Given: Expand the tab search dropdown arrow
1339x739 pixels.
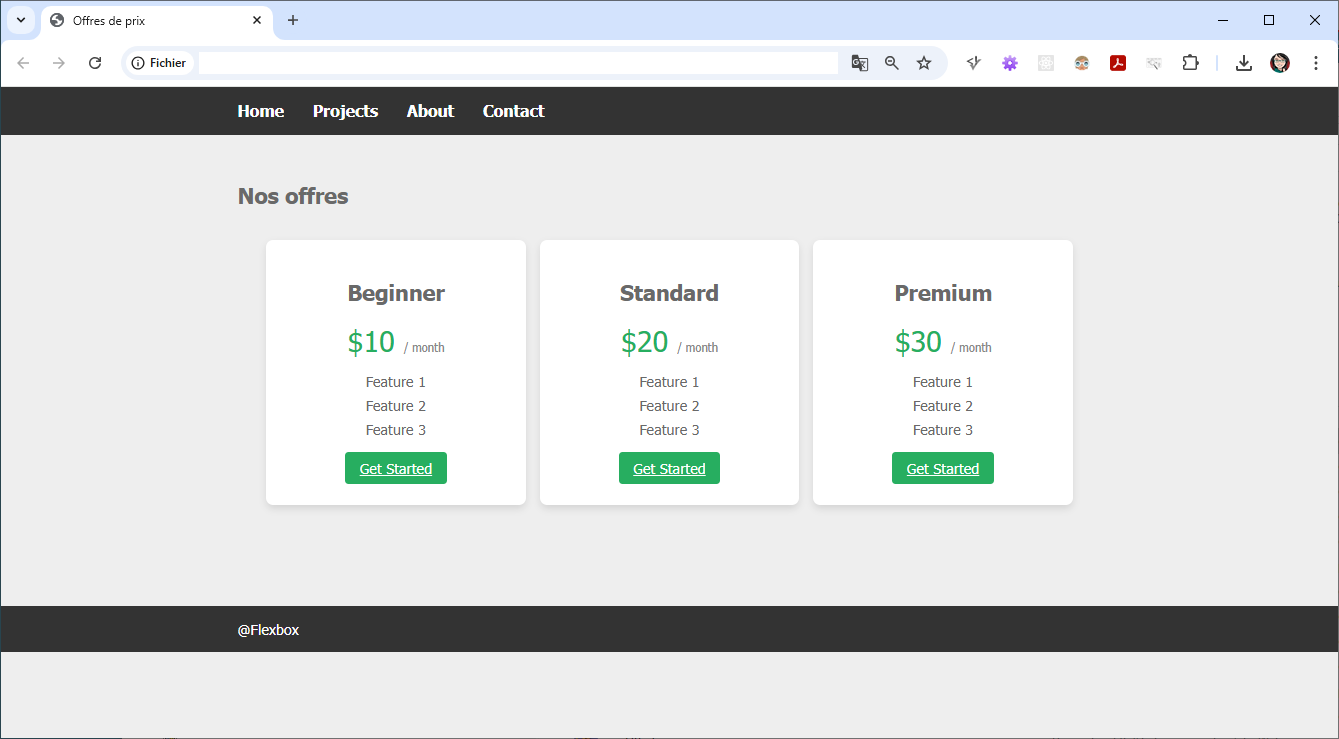Looking at the screenshot, I should click(x=20, y=20).
